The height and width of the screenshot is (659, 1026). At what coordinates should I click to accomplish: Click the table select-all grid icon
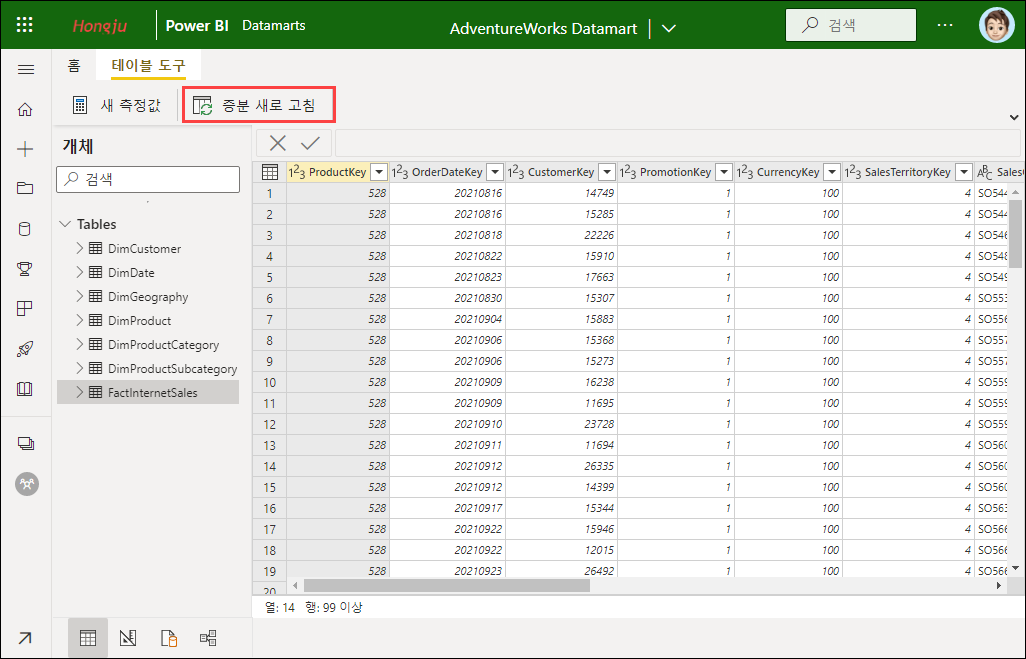pyautogui.click(x=270, y=172)
